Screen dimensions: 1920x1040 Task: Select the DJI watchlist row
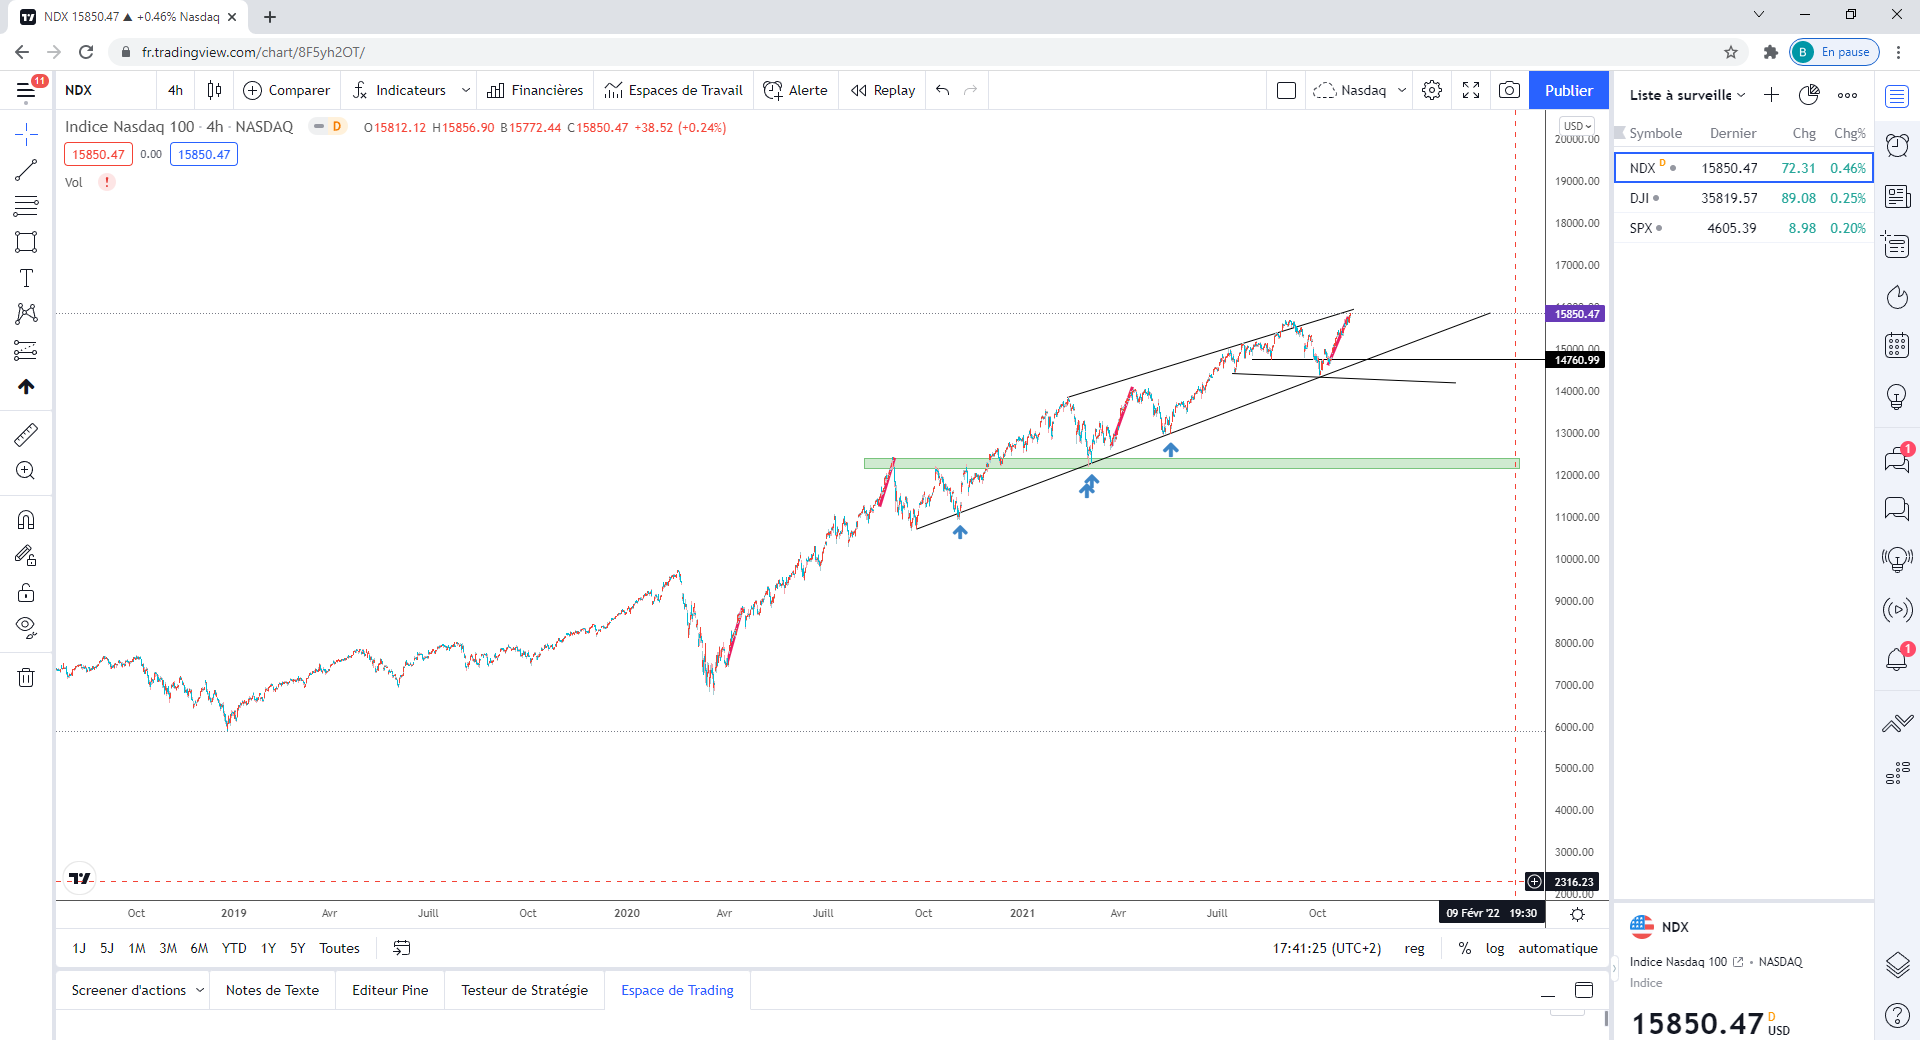tap(1744, 198)
